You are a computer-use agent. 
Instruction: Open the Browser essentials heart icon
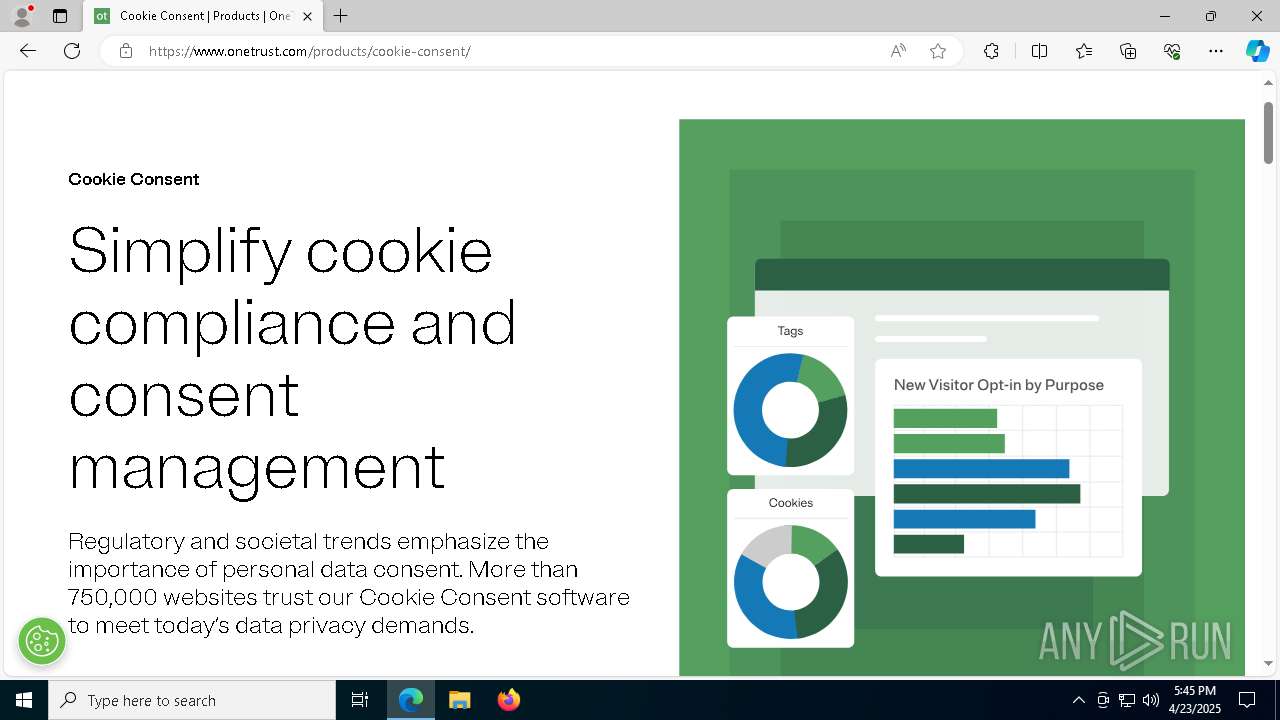click(1172, 51)
